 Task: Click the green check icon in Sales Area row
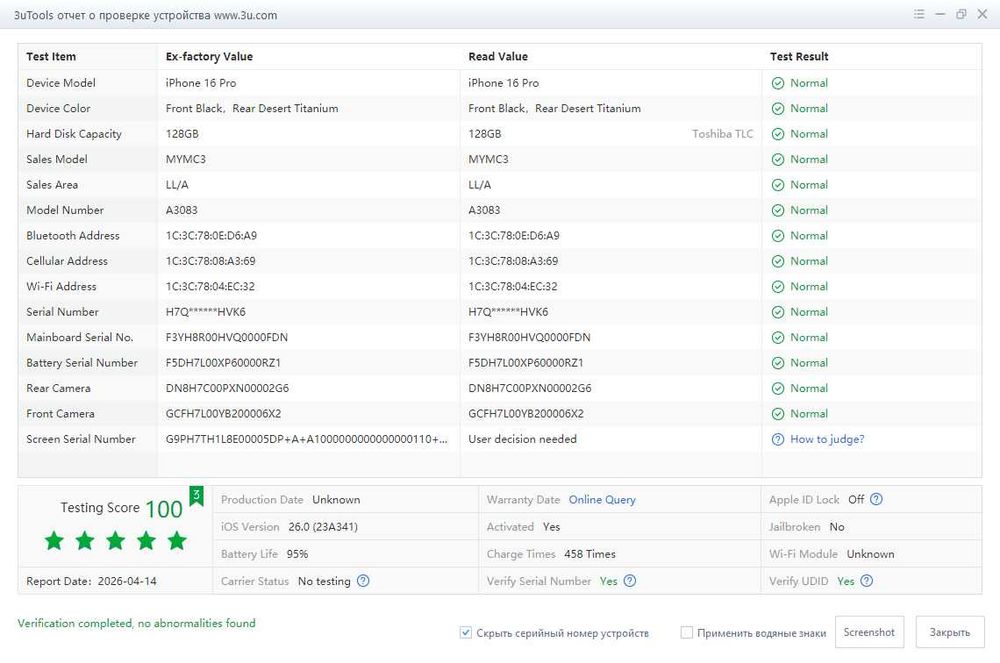click(x=777, y=185)
